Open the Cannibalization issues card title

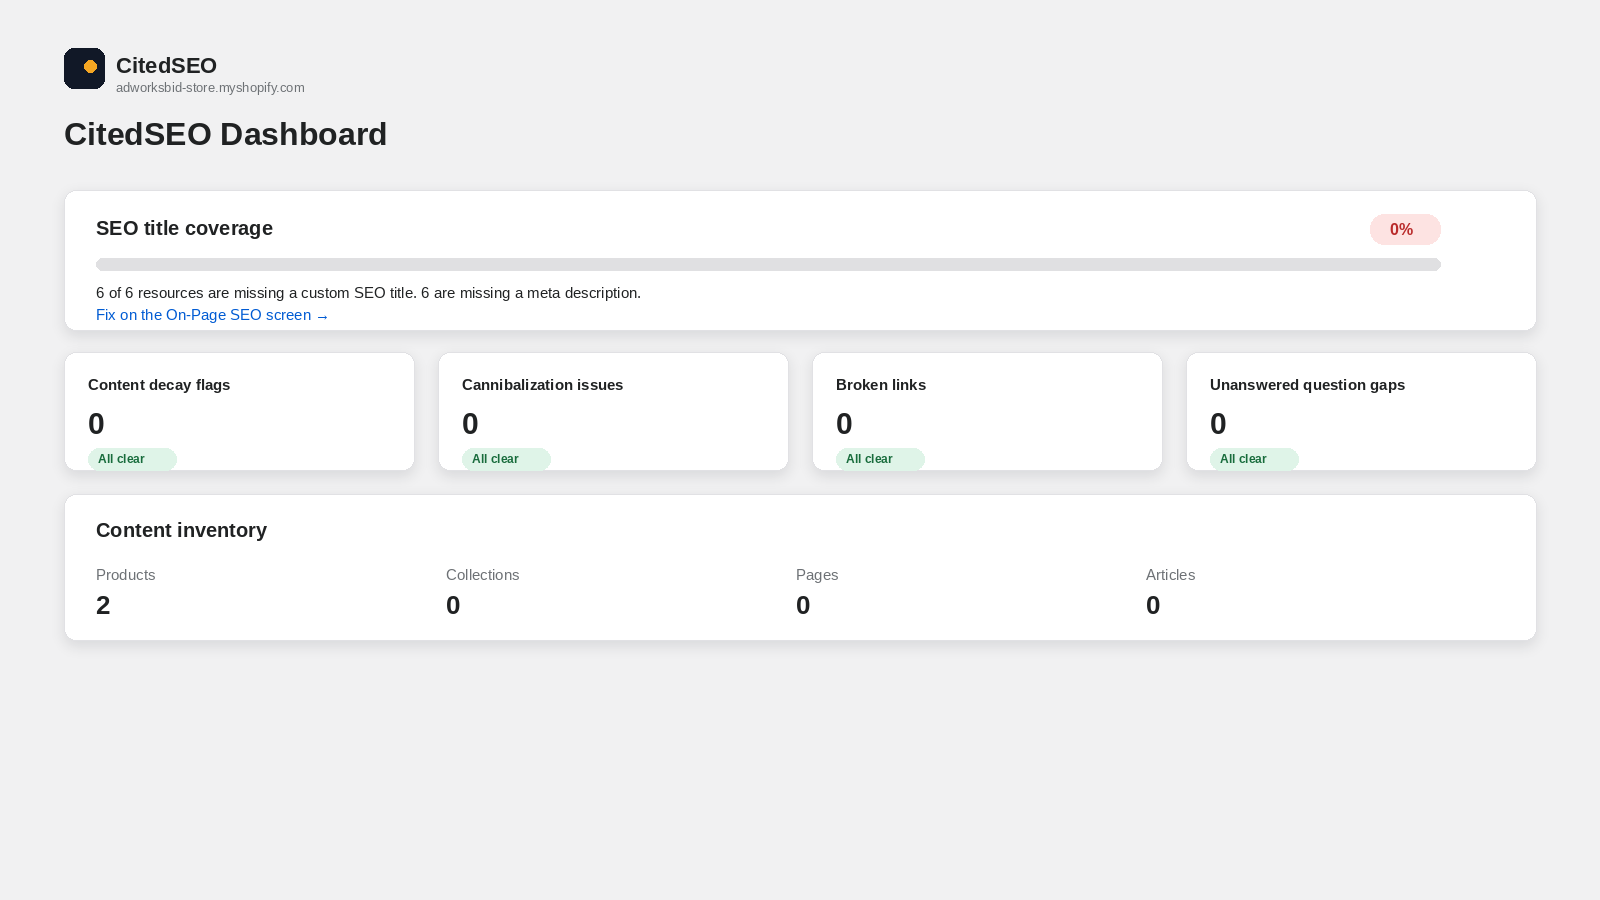[x=542, y=385]
